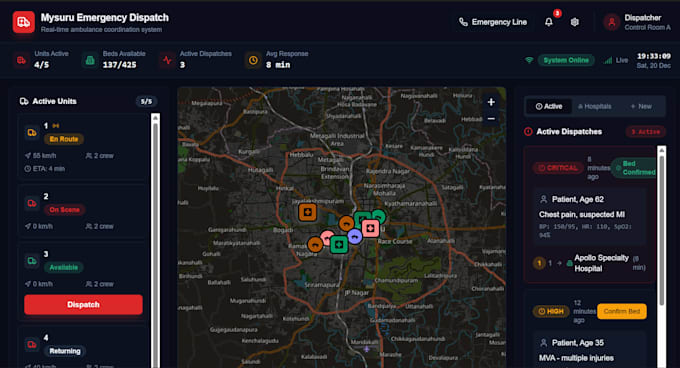Select the pink ambulance circle marker

[x=327, y=238]
